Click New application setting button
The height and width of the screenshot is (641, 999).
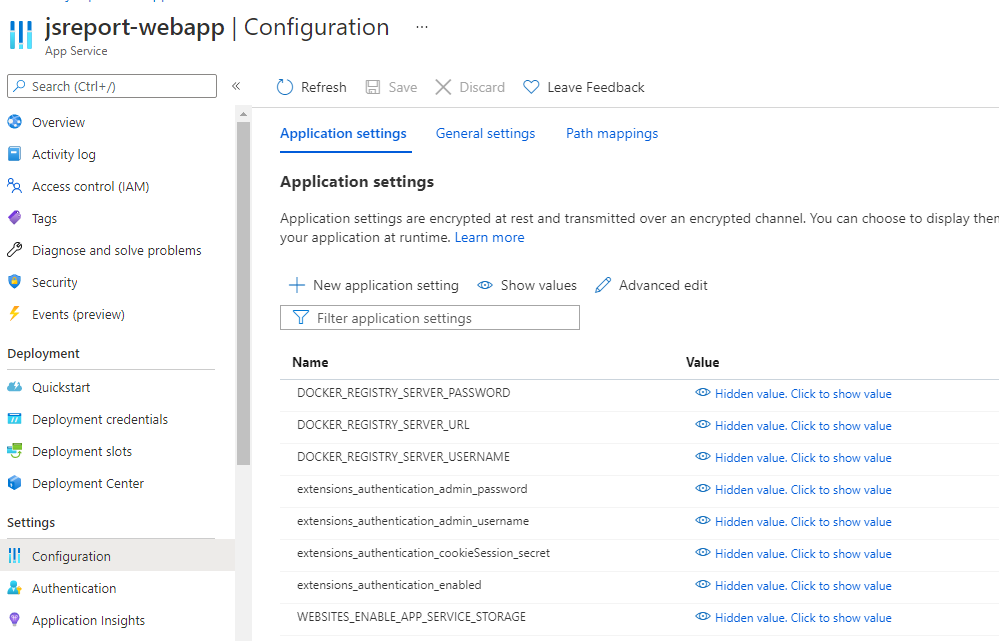click(374, 285)
